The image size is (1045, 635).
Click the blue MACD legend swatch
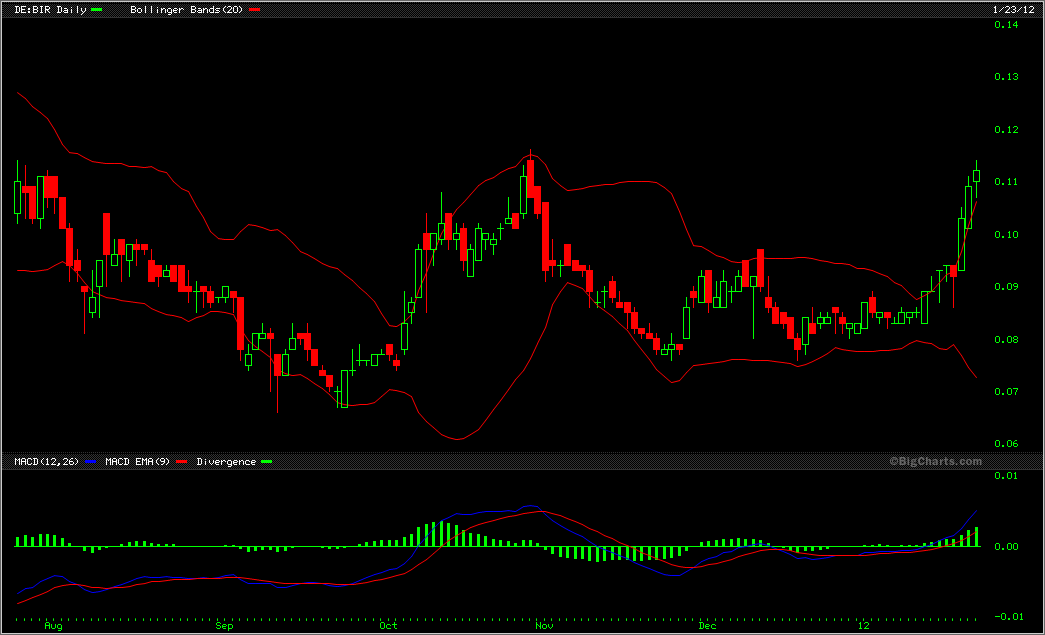91,462
